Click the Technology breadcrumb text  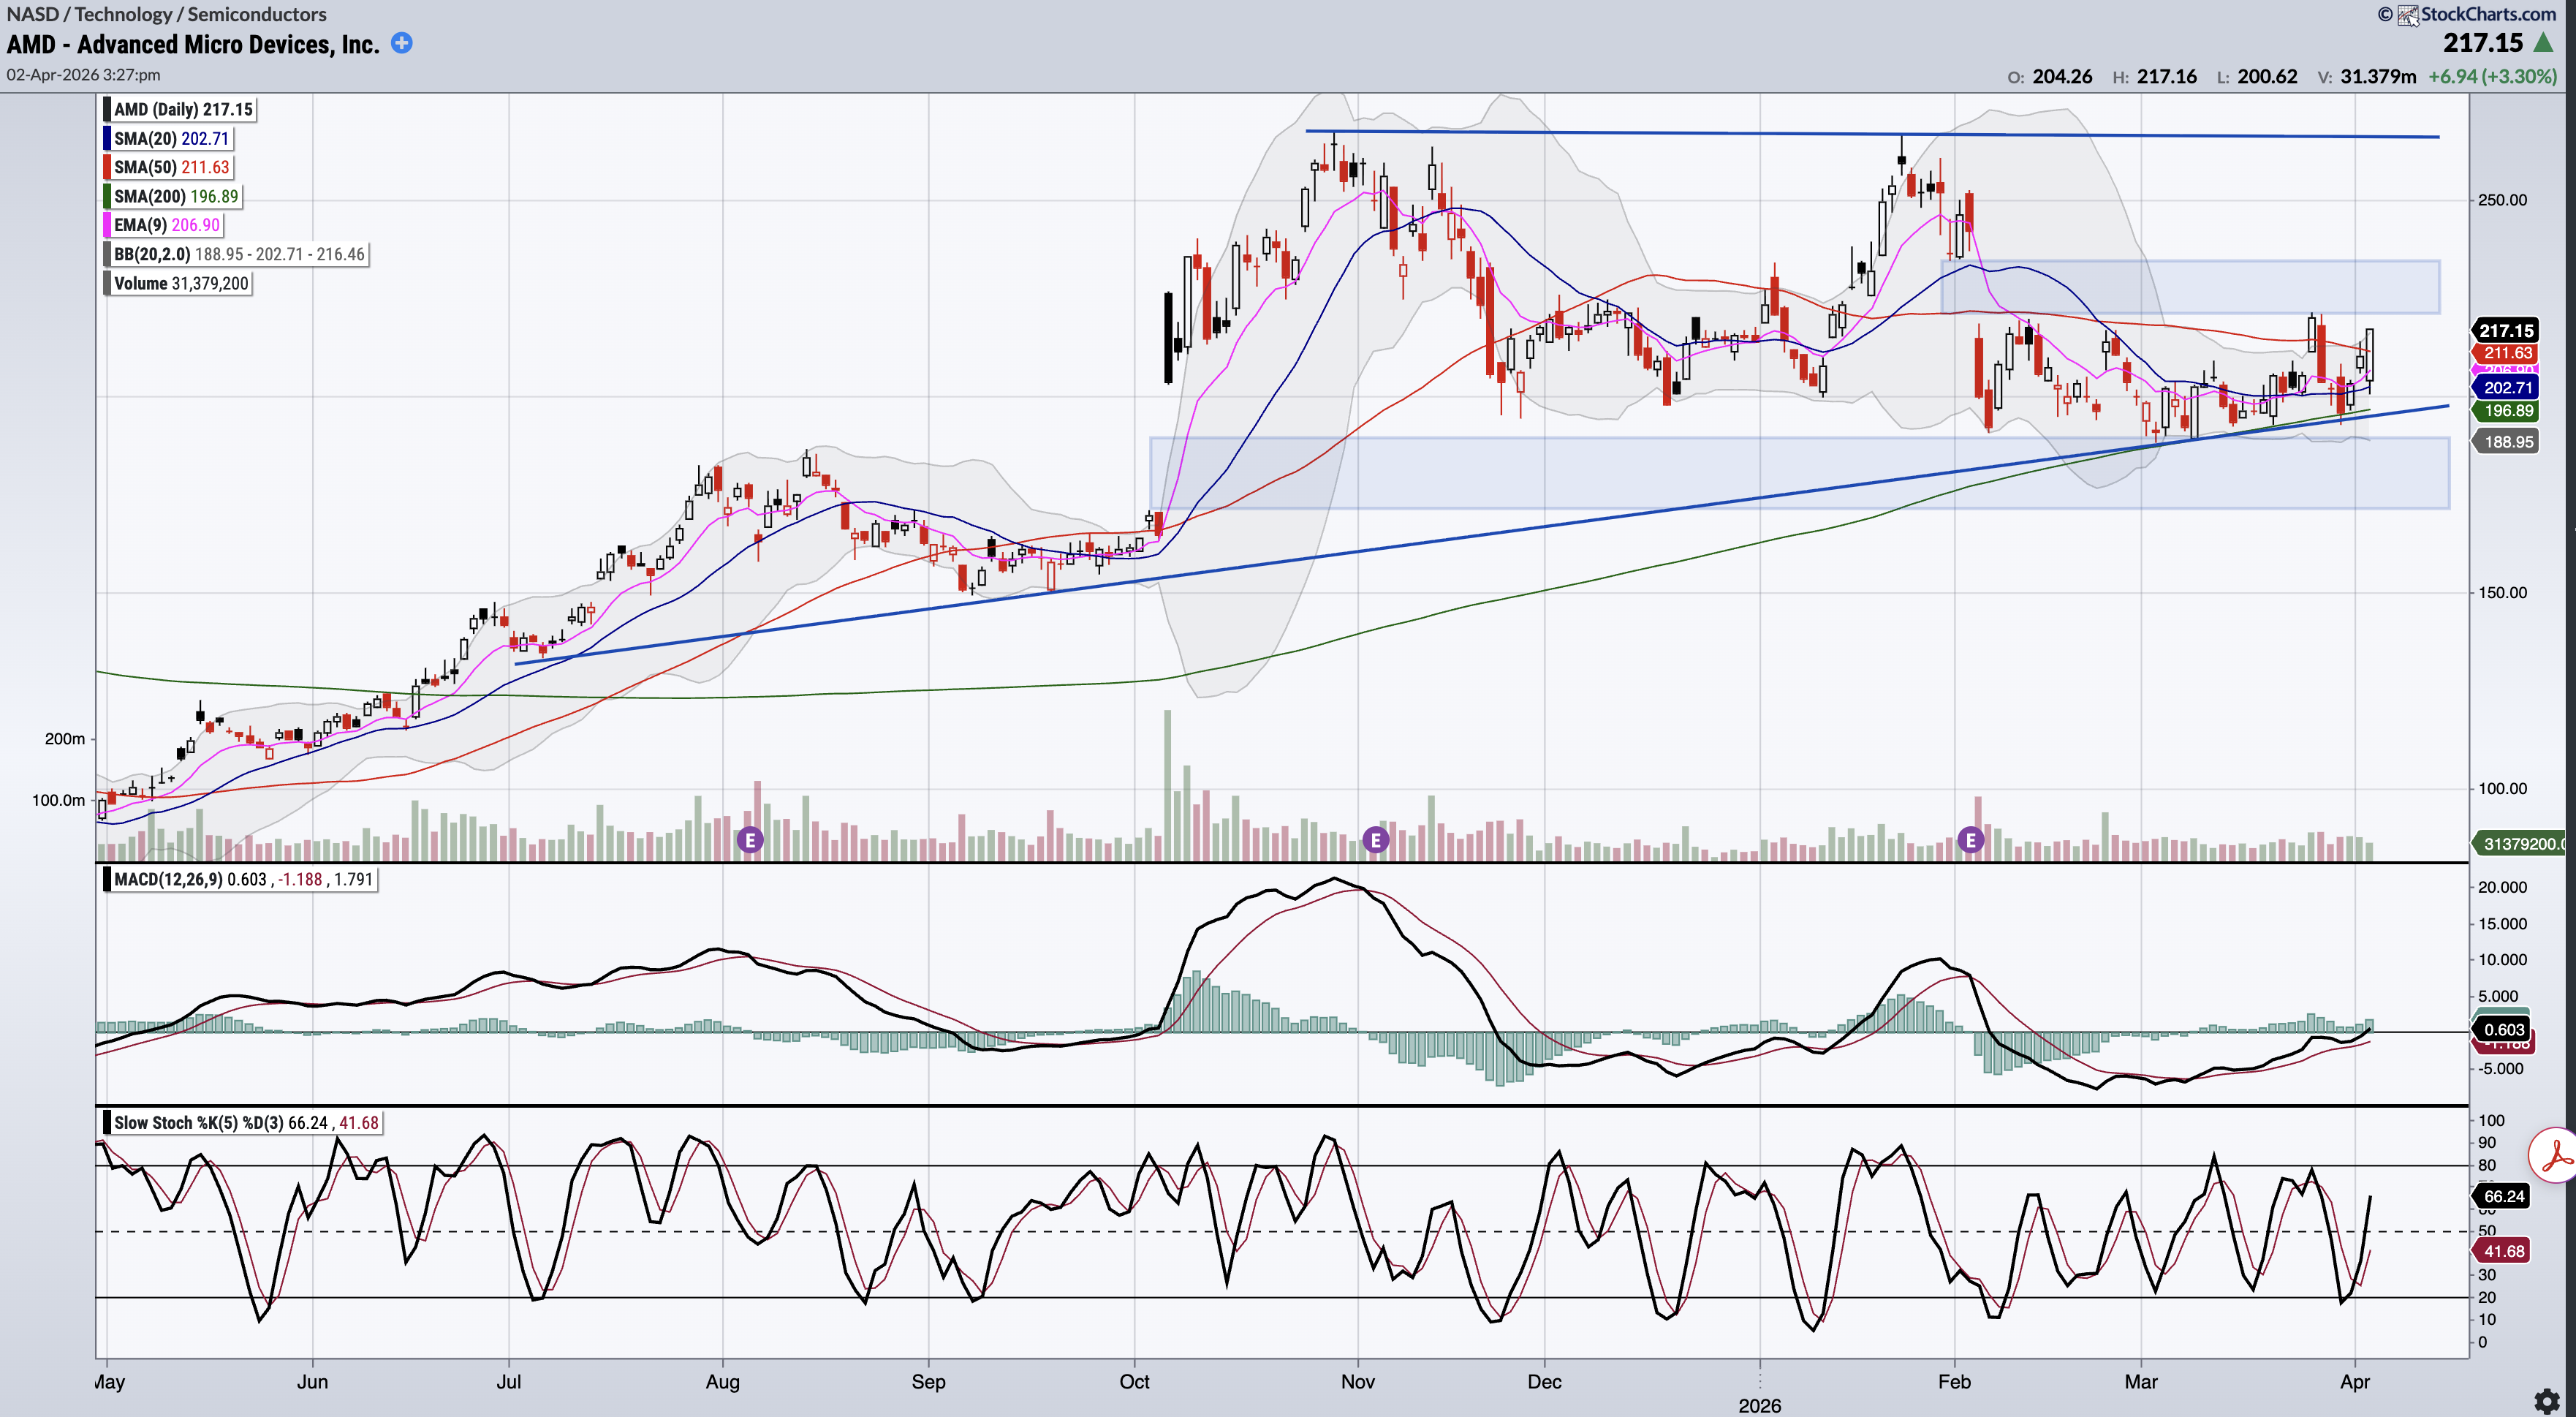click(123, 14)
